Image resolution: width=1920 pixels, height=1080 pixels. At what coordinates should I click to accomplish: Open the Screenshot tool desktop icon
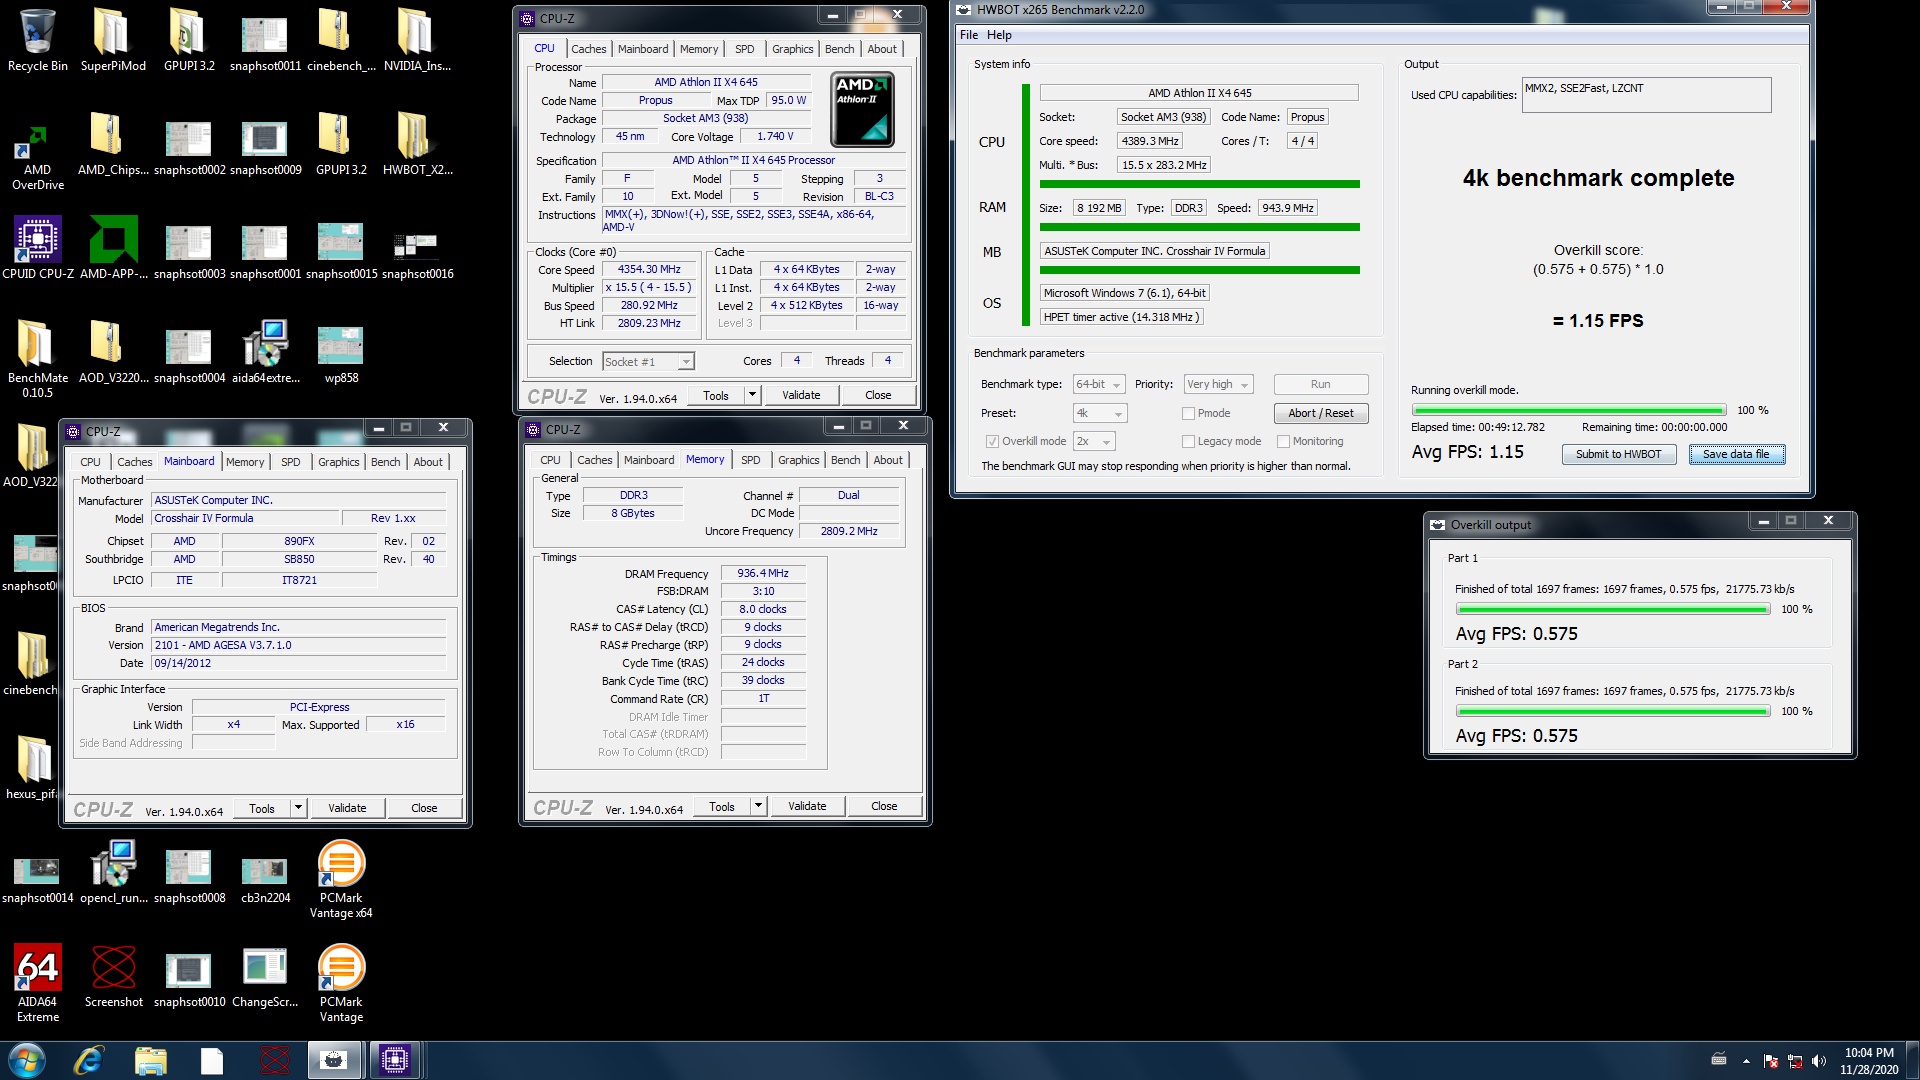point(113,975)
